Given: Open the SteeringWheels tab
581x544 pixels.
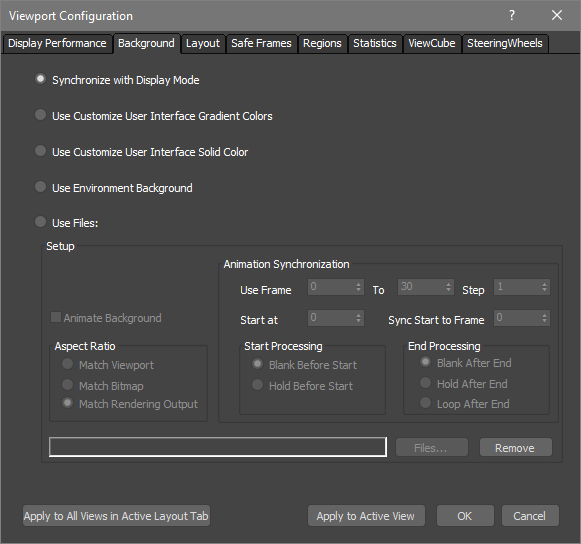Looking at the screenshot, I should click(x=505, y=43).
